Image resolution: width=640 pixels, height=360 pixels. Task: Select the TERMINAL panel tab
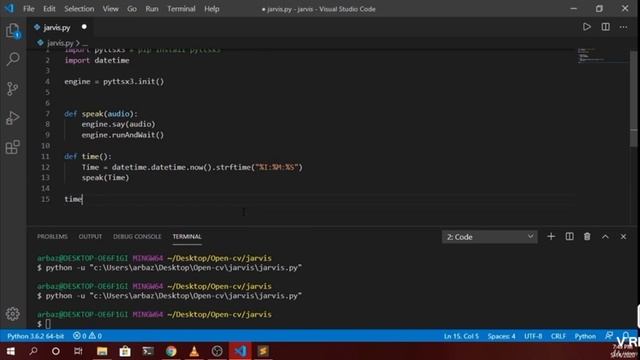coord(187,236)
